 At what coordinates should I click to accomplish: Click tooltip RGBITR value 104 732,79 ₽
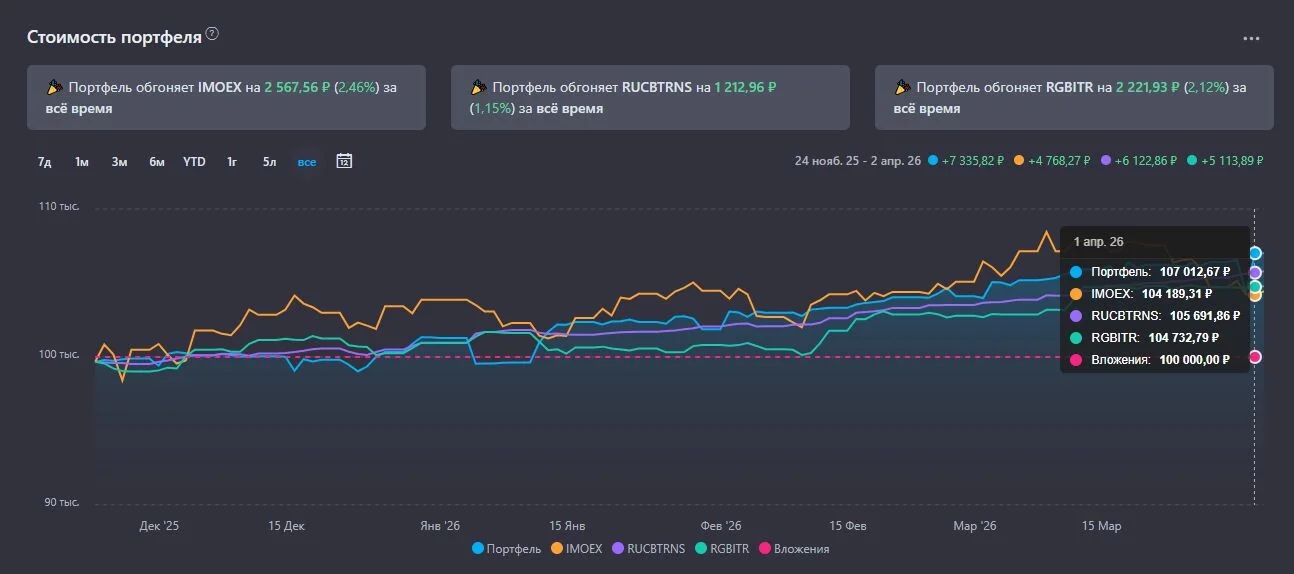coord(1182,338)
